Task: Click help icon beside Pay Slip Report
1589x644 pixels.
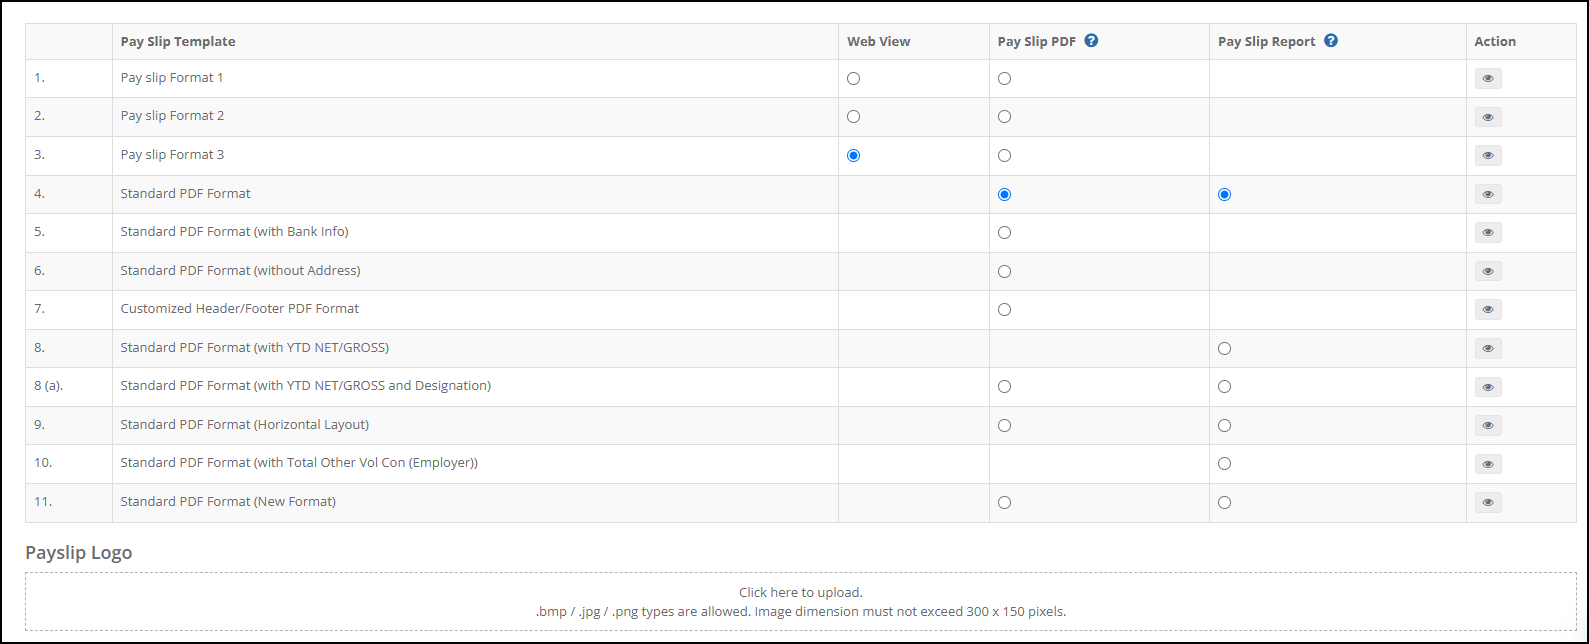Action: 1331,41
